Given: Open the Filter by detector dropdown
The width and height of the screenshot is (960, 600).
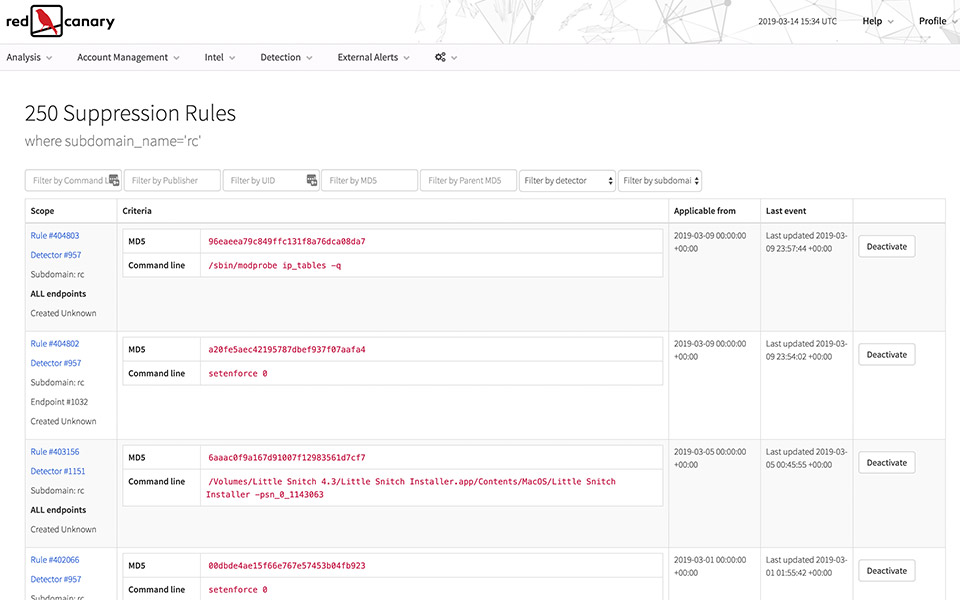Looking at the screenshot, I should pyautogui.click(x=567, y=181).
